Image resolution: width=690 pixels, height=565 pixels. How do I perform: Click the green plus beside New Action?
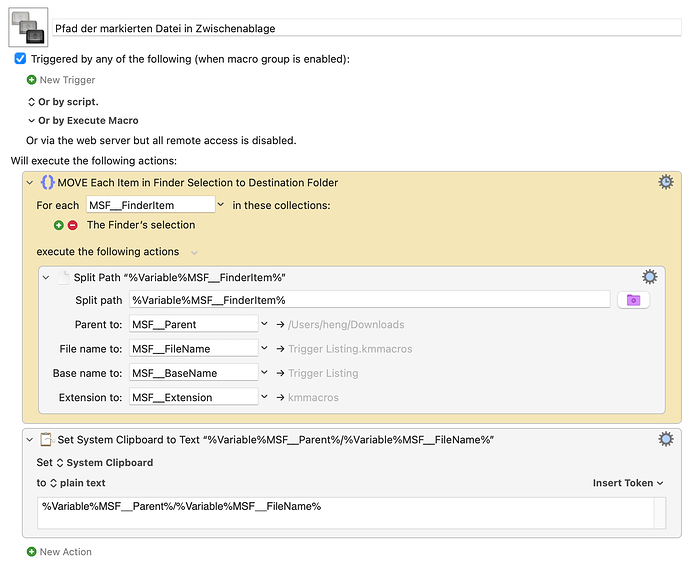coord(31,552)
